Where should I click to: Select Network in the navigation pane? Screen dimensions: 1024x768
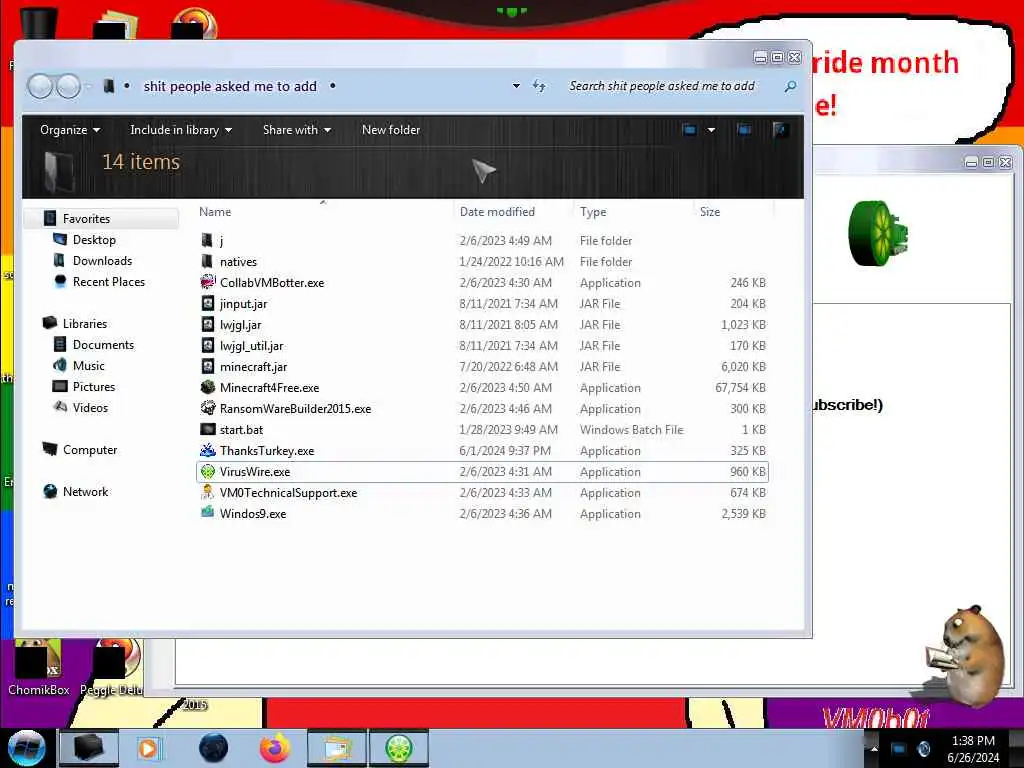(x=86, y=492)
